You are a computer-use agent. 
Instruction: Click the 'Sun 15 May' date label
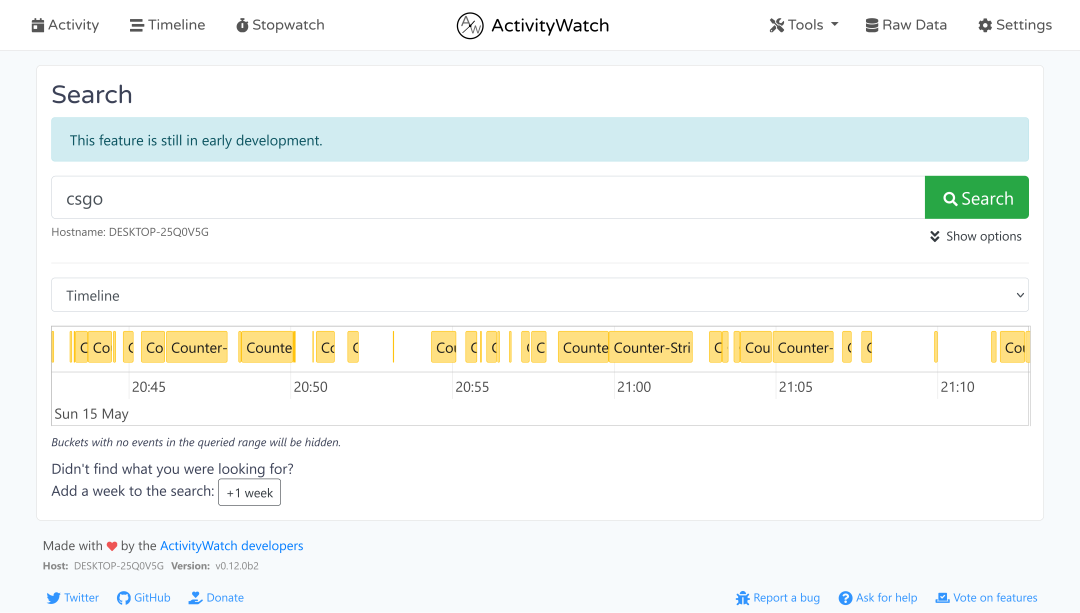click(91, 414)
